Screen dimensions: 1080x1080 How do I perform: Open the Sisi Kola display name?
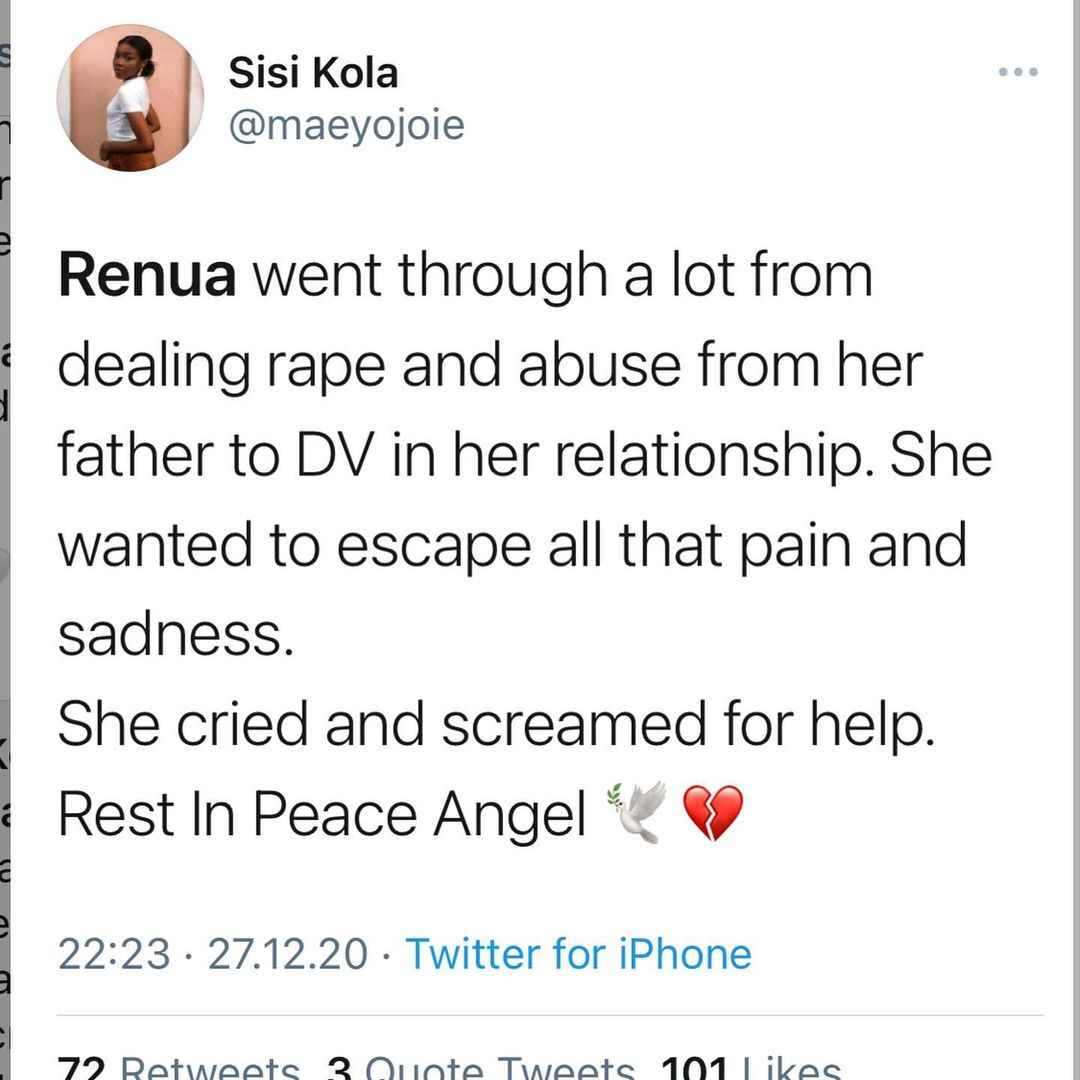coord(313,72)
